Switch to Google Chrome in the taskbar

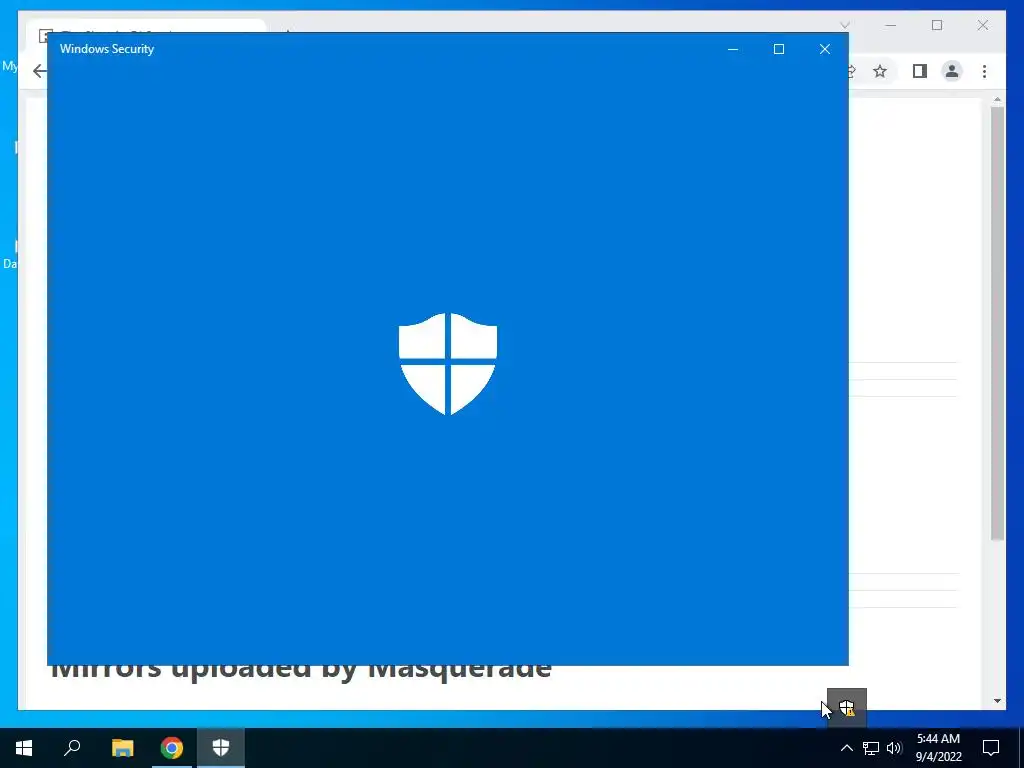pos(172,748)
